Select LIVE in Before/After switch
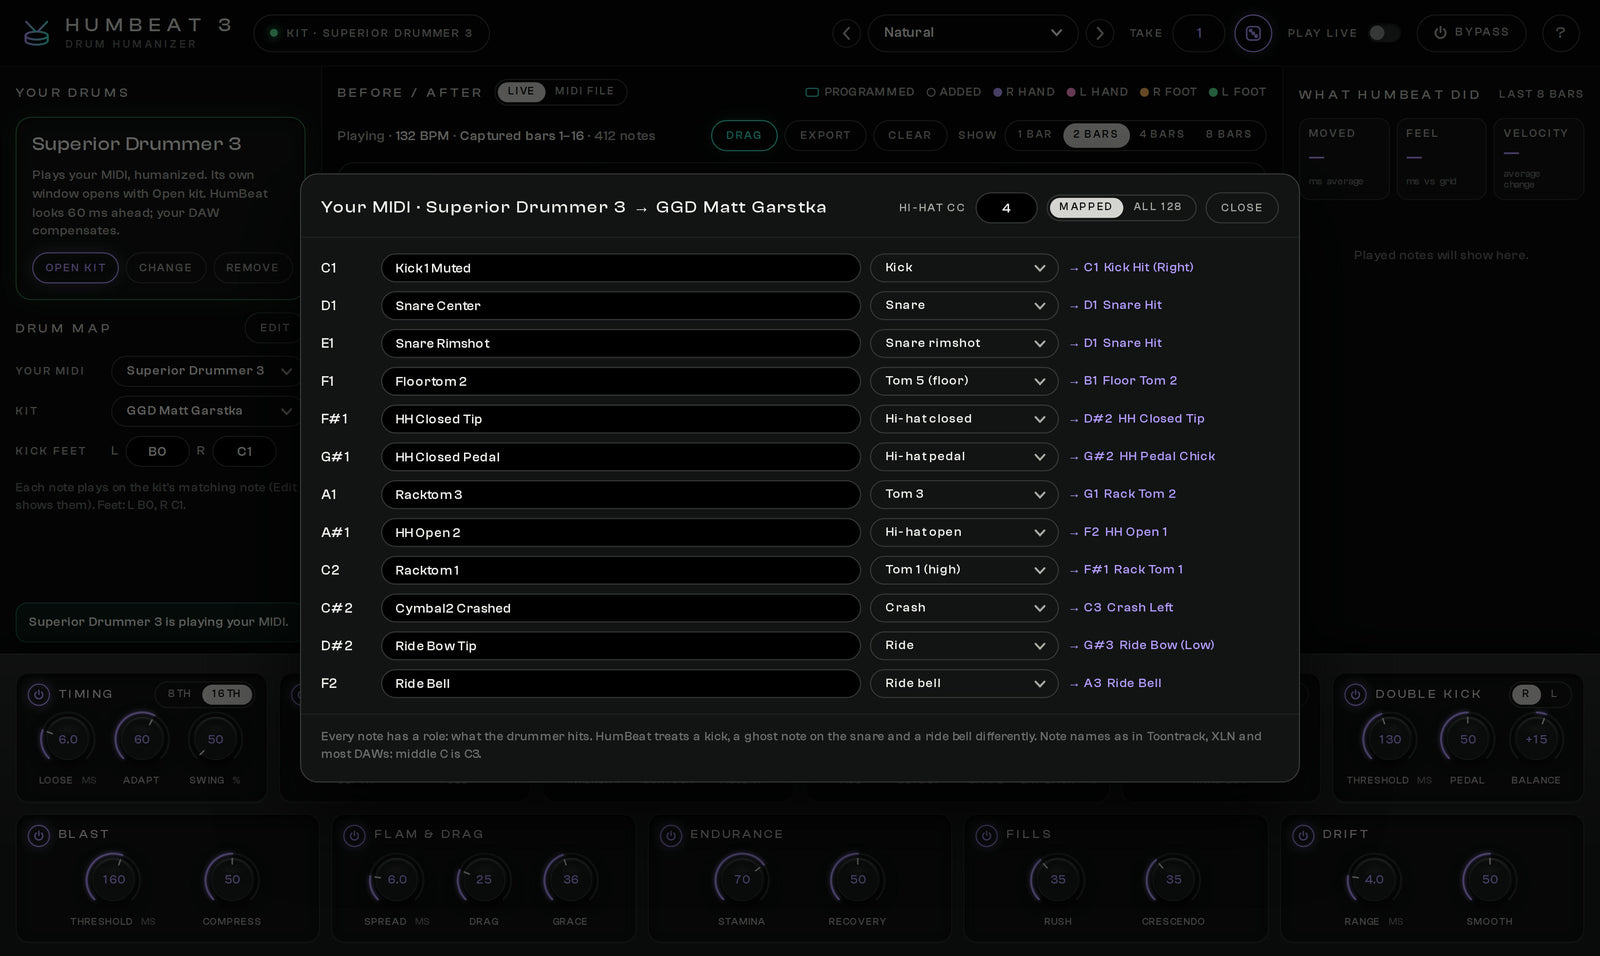The width and height of the screenshot is (1600, 956). (521, 92)
